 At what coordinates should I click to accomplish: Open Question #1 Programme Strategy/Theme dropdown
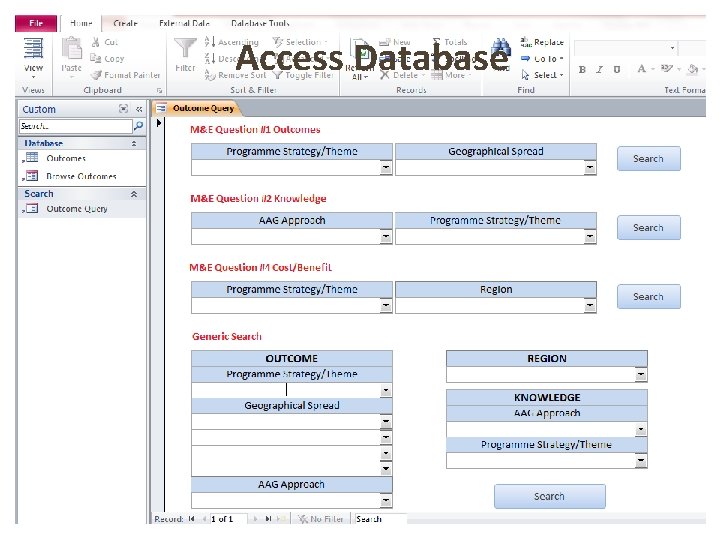coord(386,168)
